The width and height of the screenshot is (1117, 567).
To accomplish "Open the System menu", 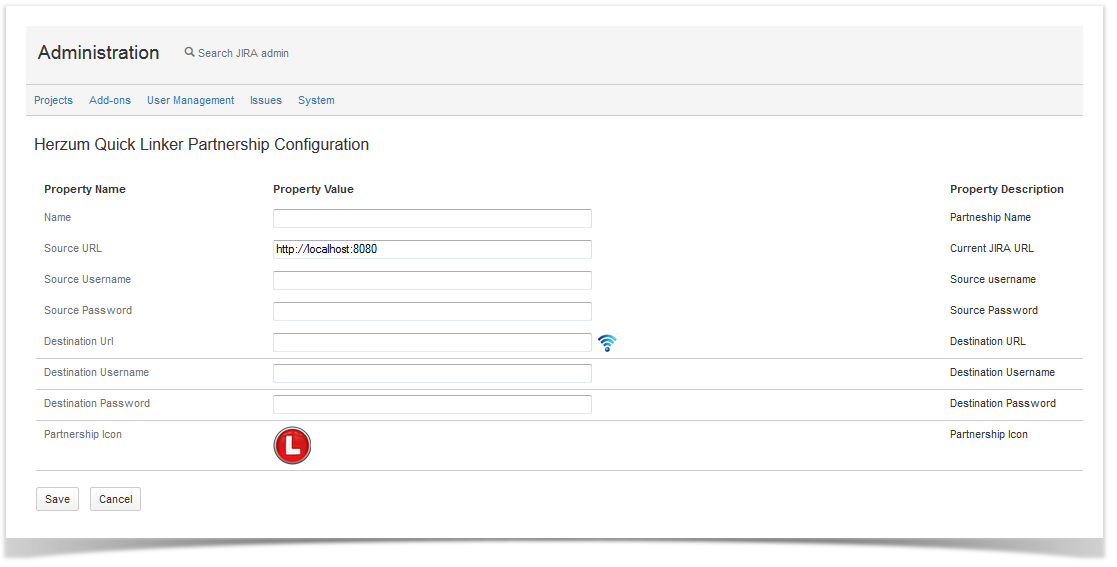I will pyautogui.click(x=316, y=100).
